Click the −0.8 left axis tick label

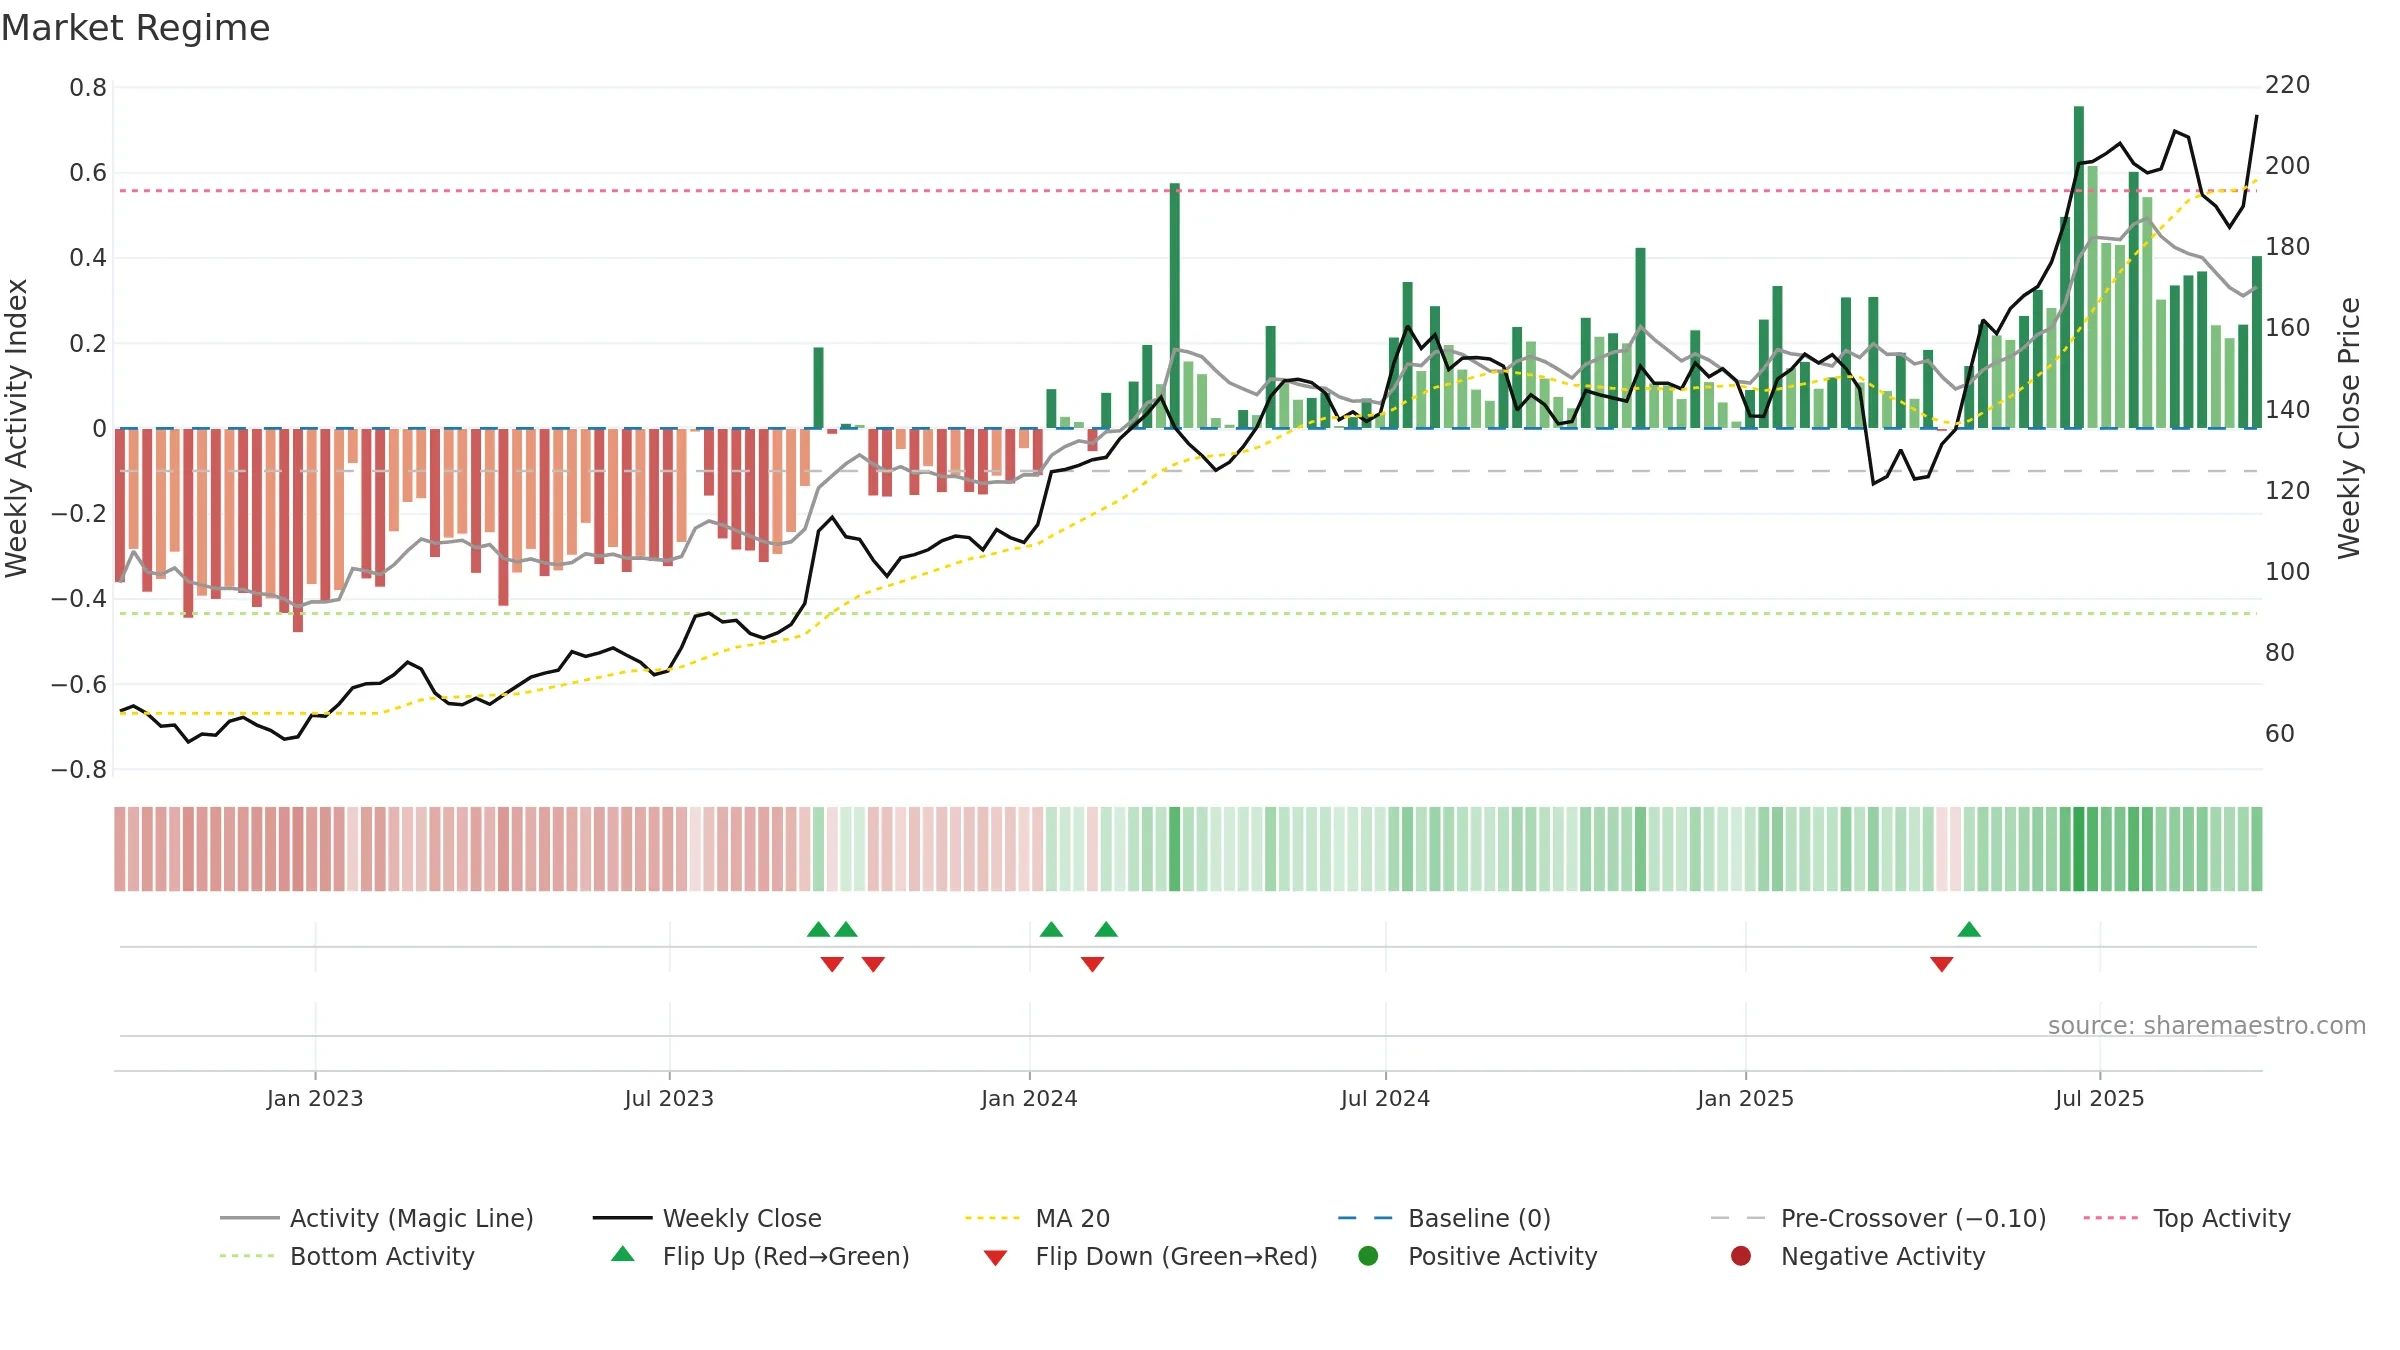click(x=79, y=770)
